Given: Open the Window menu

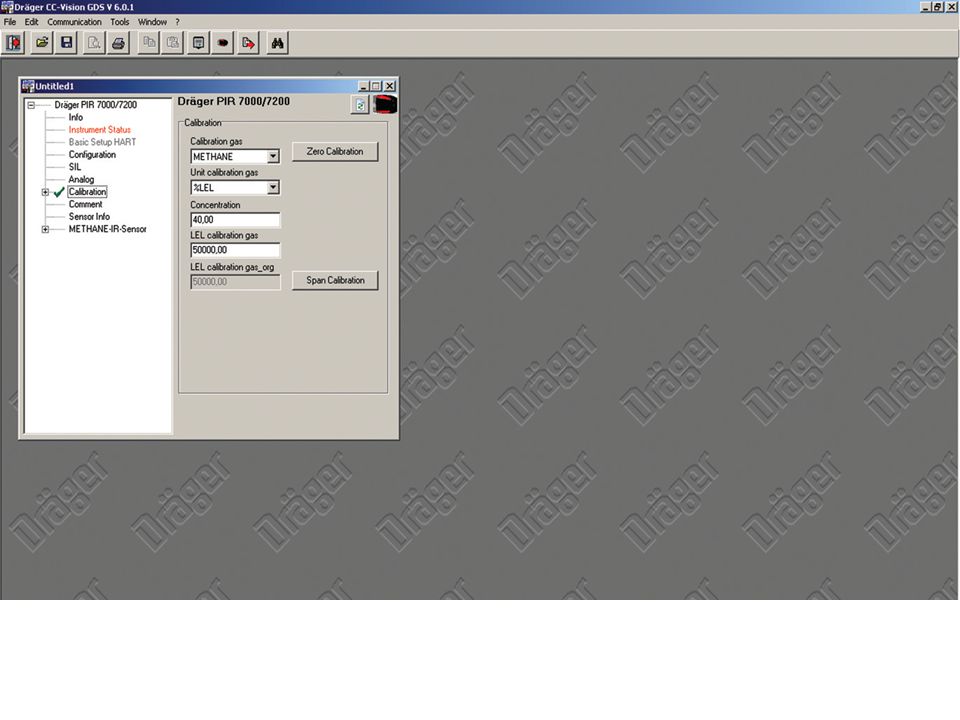Looking at the screenshot, I should pyautogui.click(x=152, y=21).
